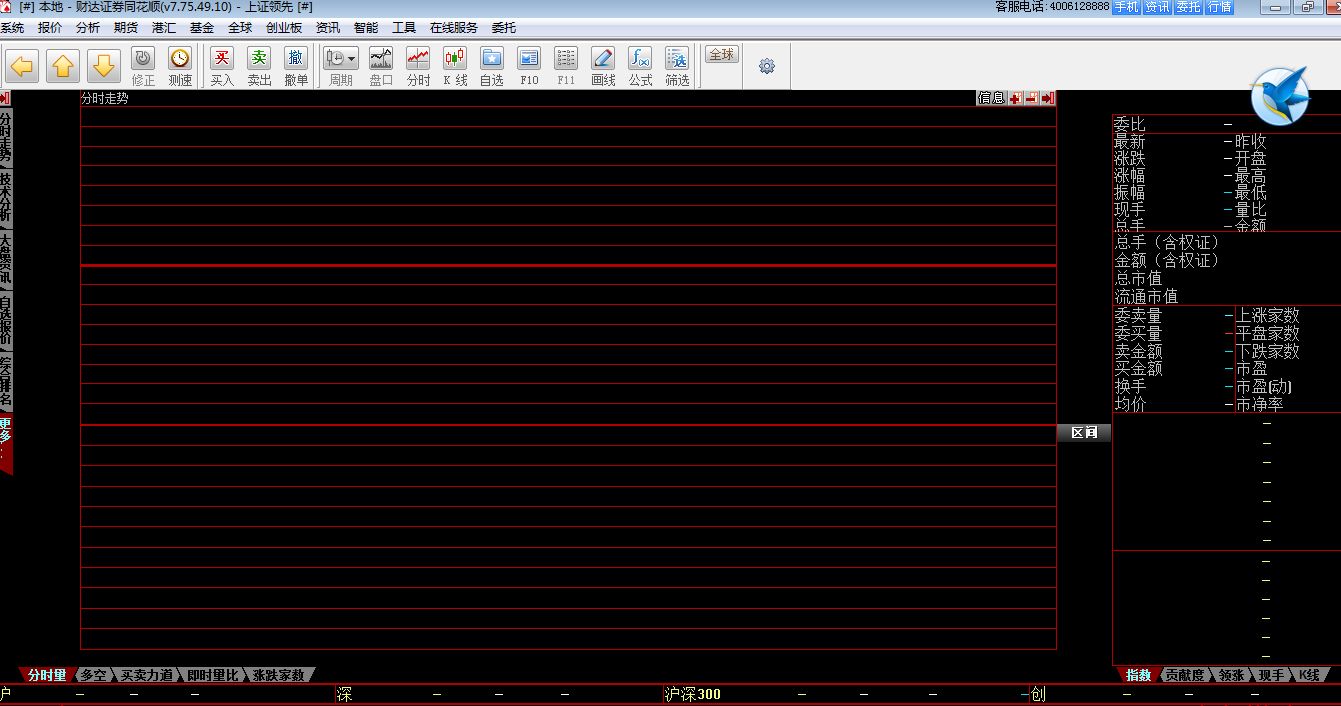Viewport: 1341px width, 706px height.
Task: Switch to the 多空 bottom tab
Action: point(93,675)
